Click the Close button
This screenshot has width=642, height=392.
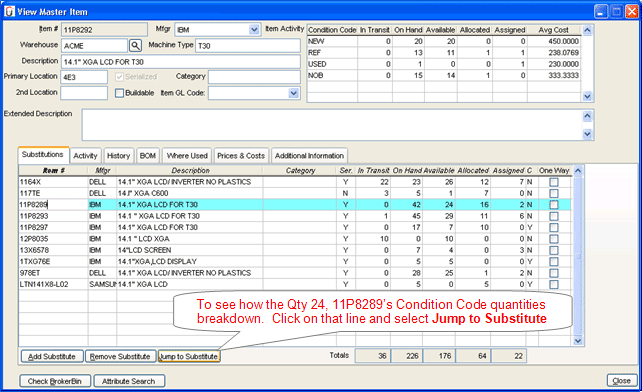622,381
